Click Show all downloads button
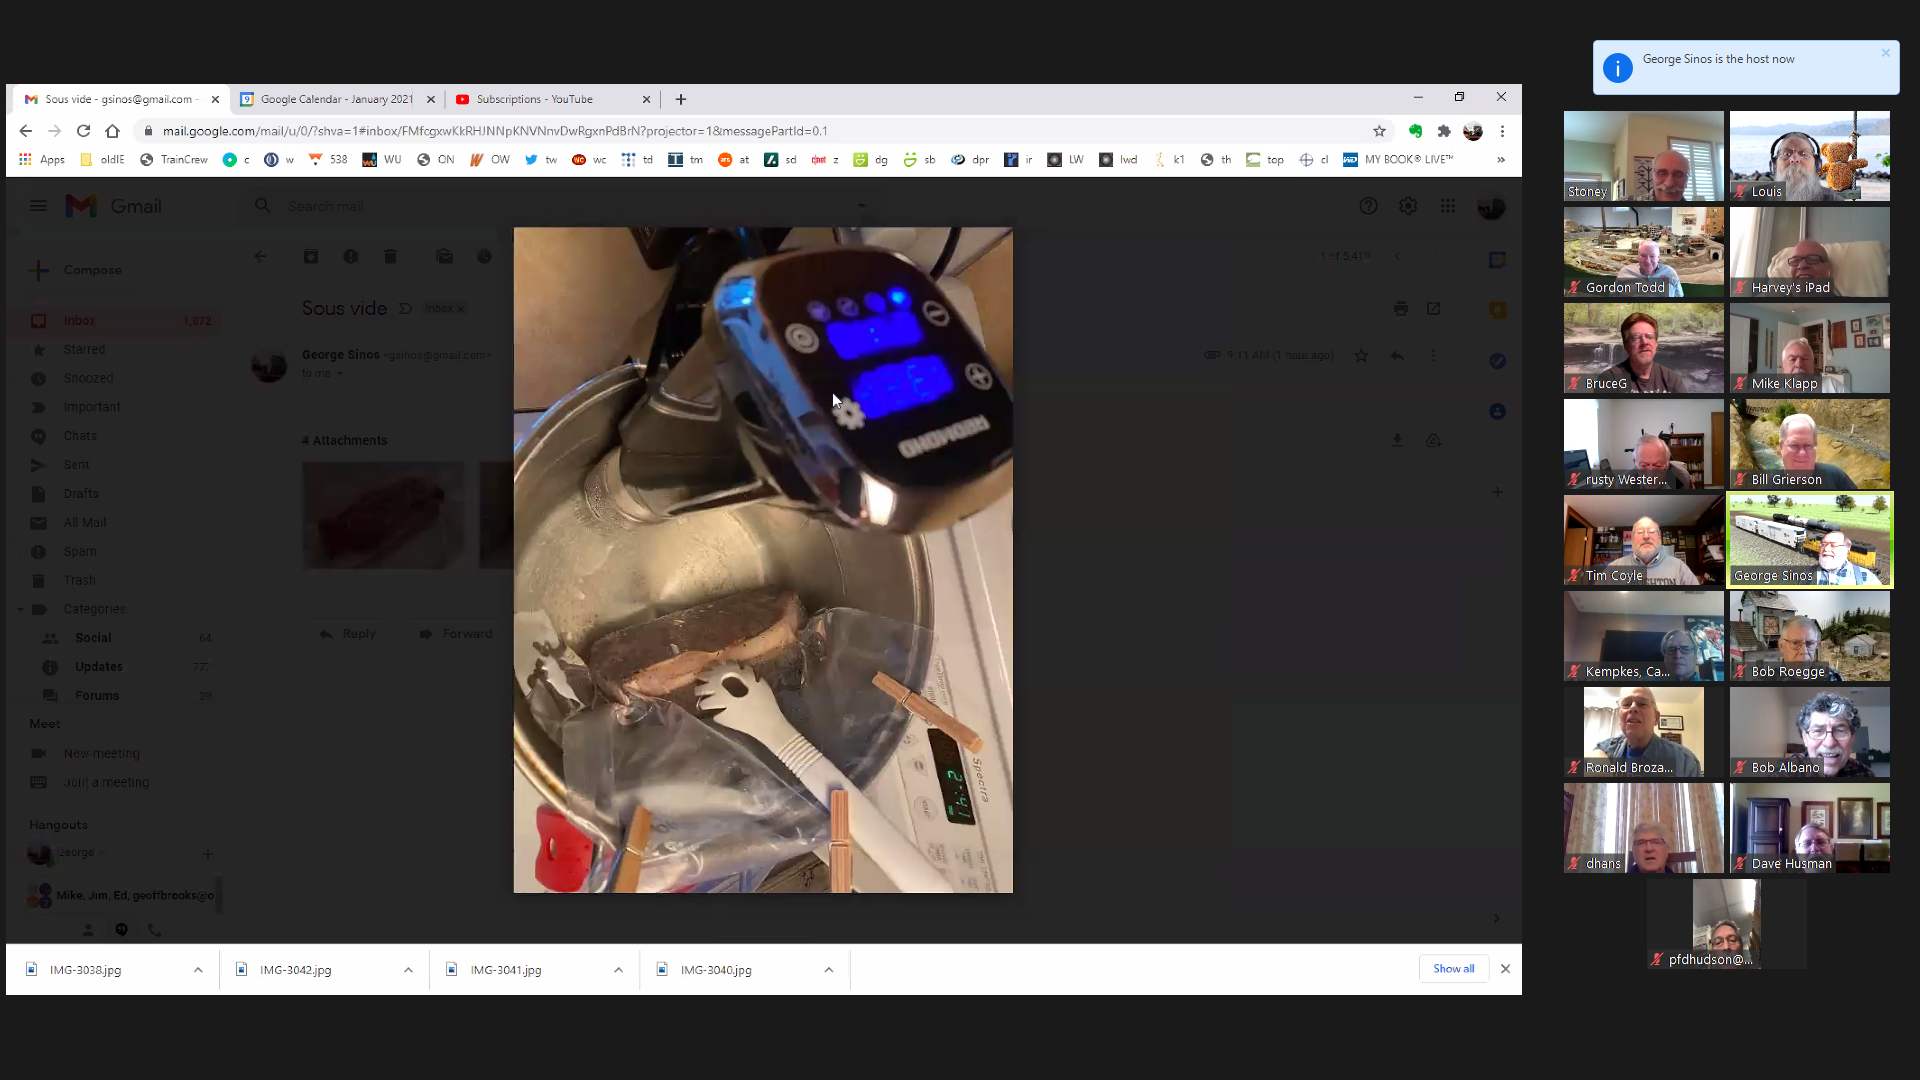This screenshot has width=1920, height=1080. click(1453, 969)
